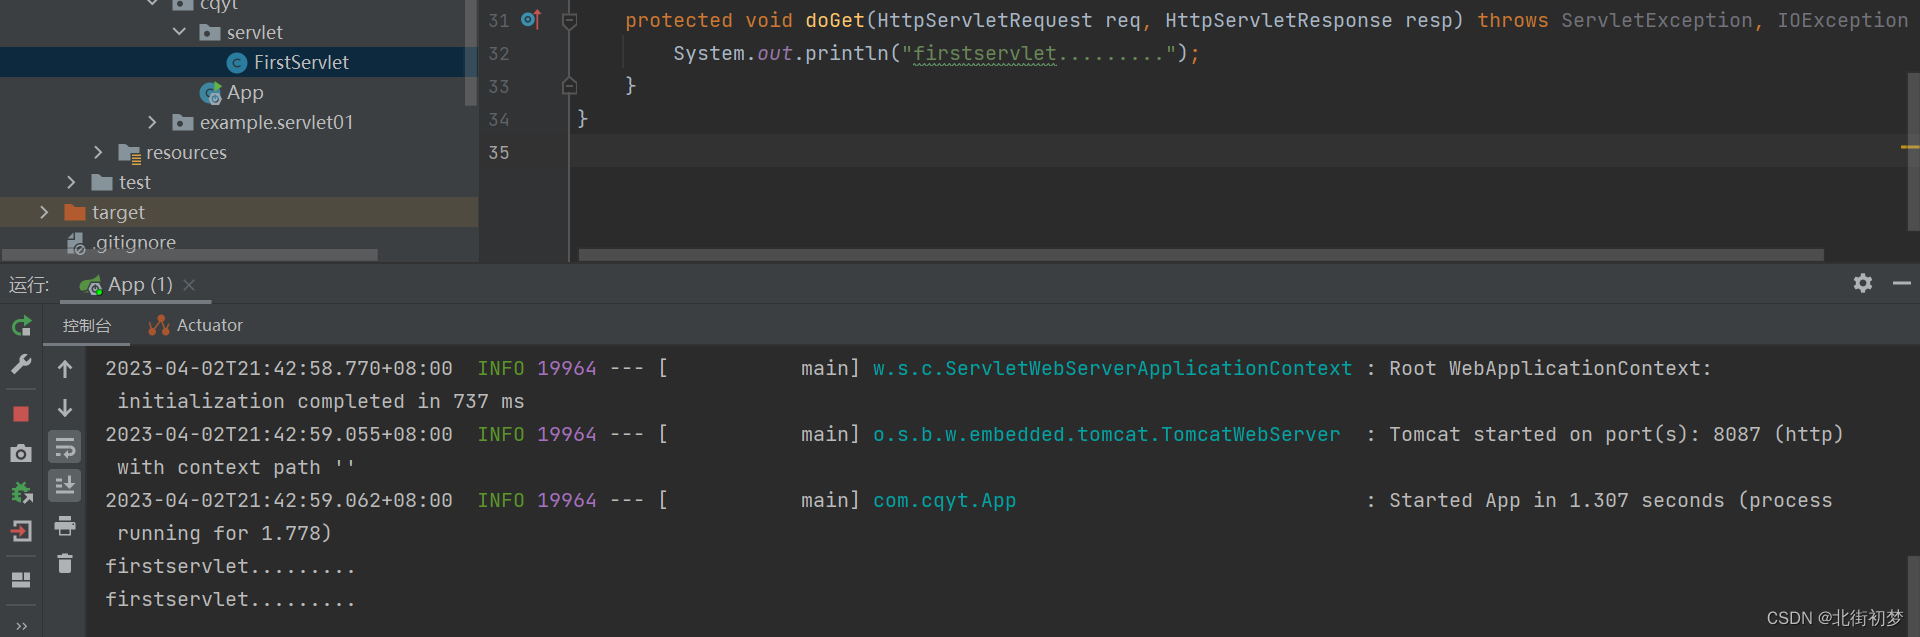Image resolution: width=1920 pixels, height=637 pixels.
Task: Capture a thread dump with the camera icon
Action: (x=20, y=453)
